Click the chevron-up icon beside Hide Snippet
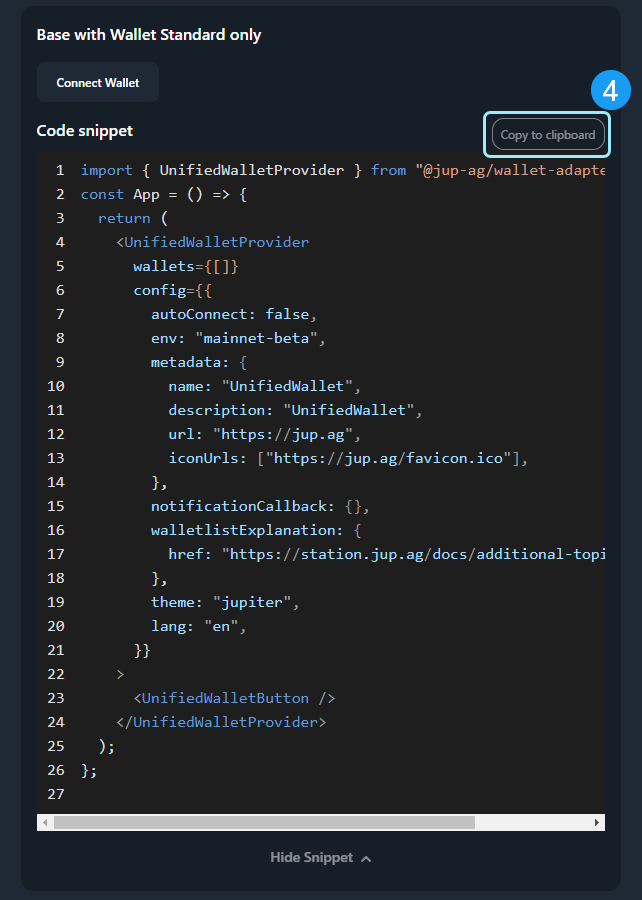The width and height of the screenshot is (642, 900). [366, 859]
